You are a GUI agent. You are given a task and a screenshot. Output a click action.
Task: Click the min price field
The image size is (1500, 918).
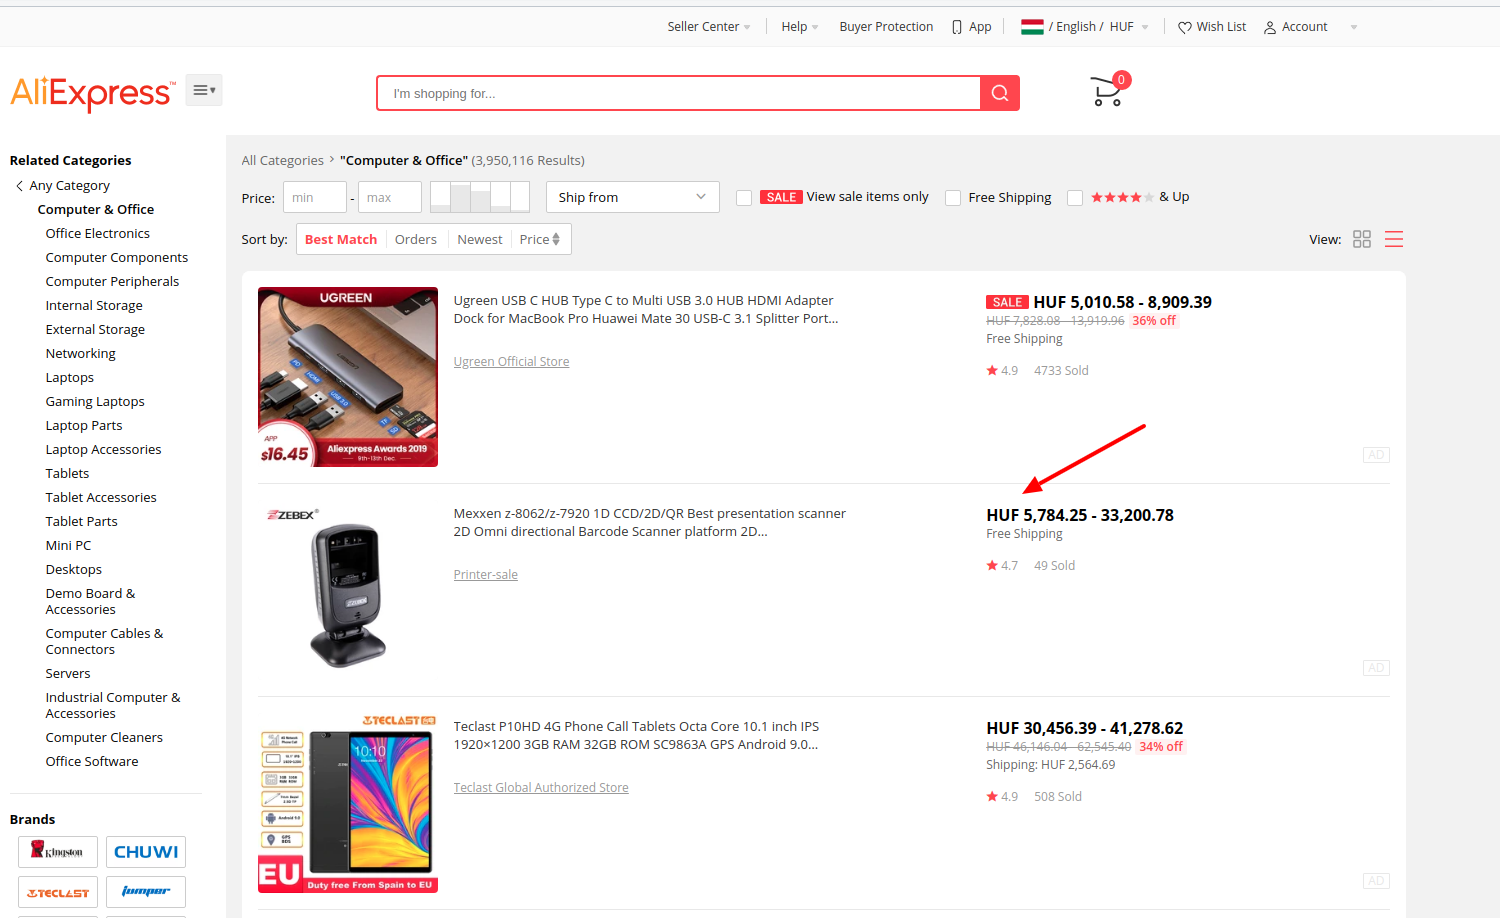315,197
